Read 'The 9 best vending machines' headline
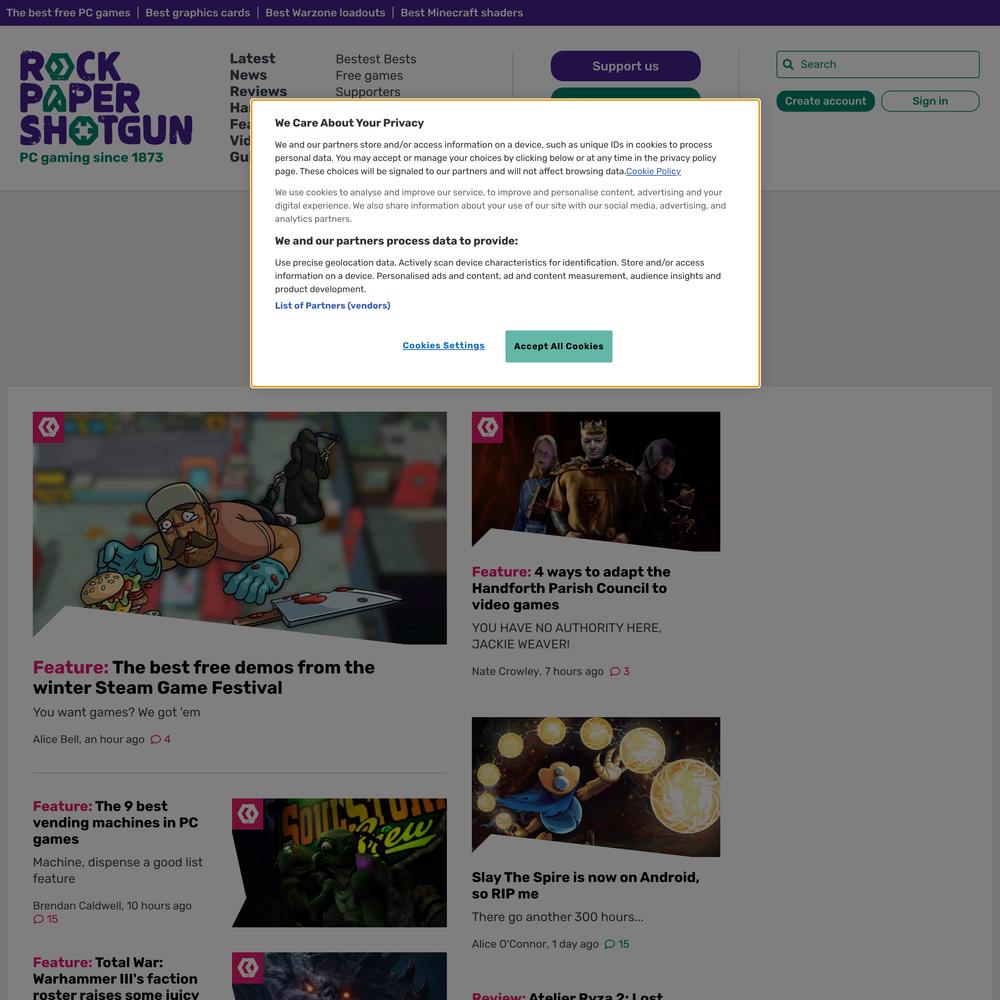This screenshot has width=1000, height=1000. (115, 823)
